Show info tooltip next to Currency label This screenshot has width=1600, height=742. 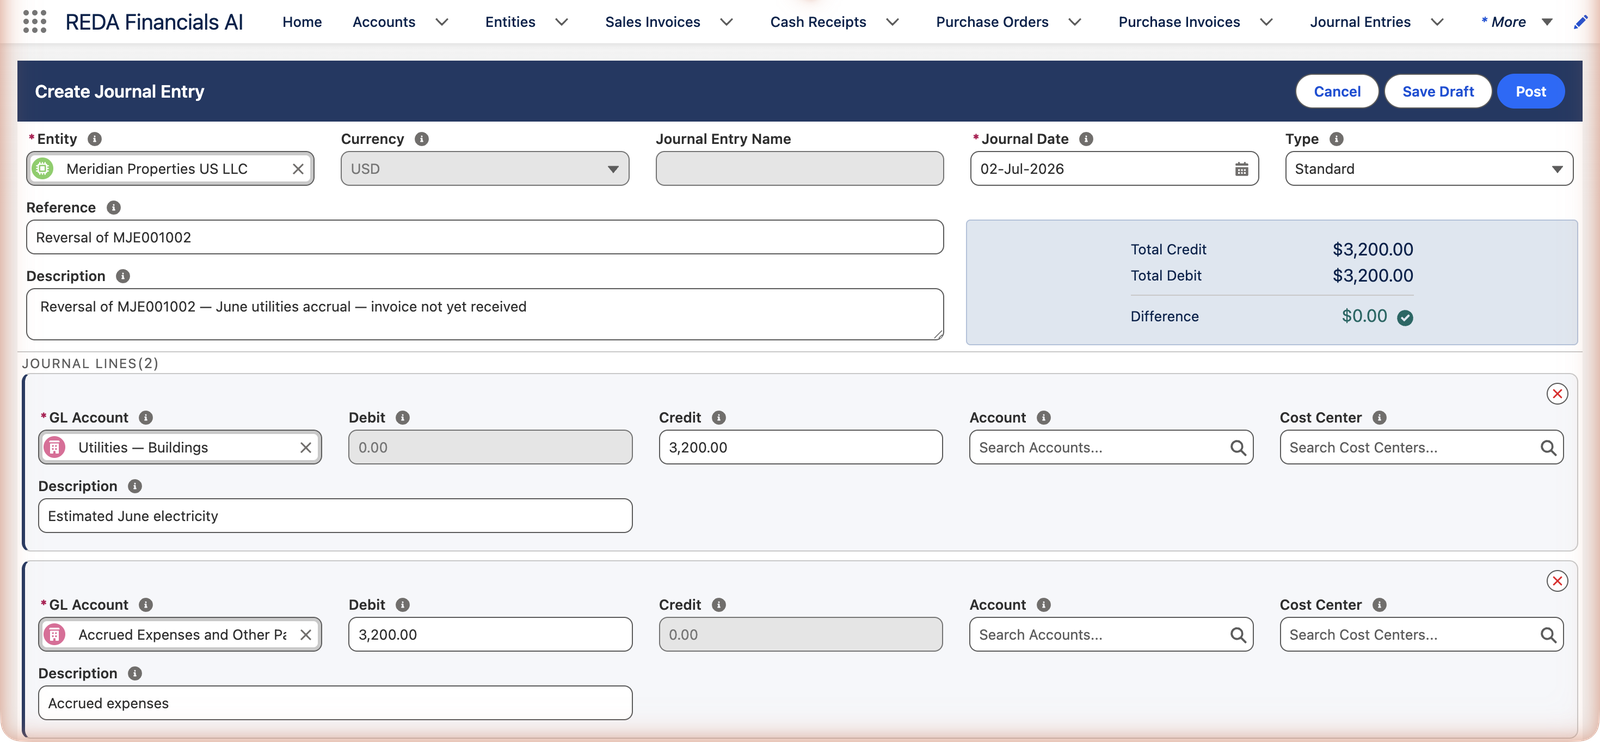[x=422, y=139]
